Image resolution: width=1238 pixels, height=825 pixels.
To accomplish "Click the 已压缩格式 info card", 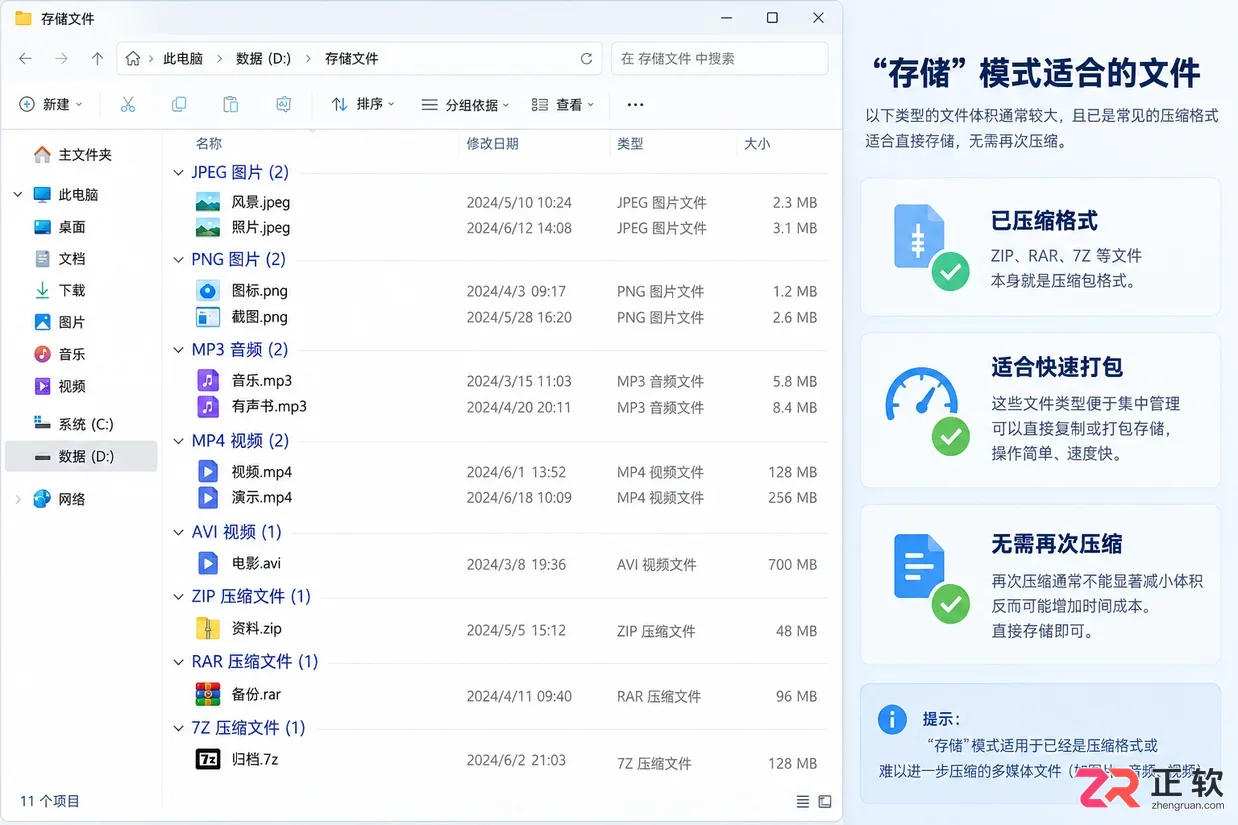I will 1040,246.
